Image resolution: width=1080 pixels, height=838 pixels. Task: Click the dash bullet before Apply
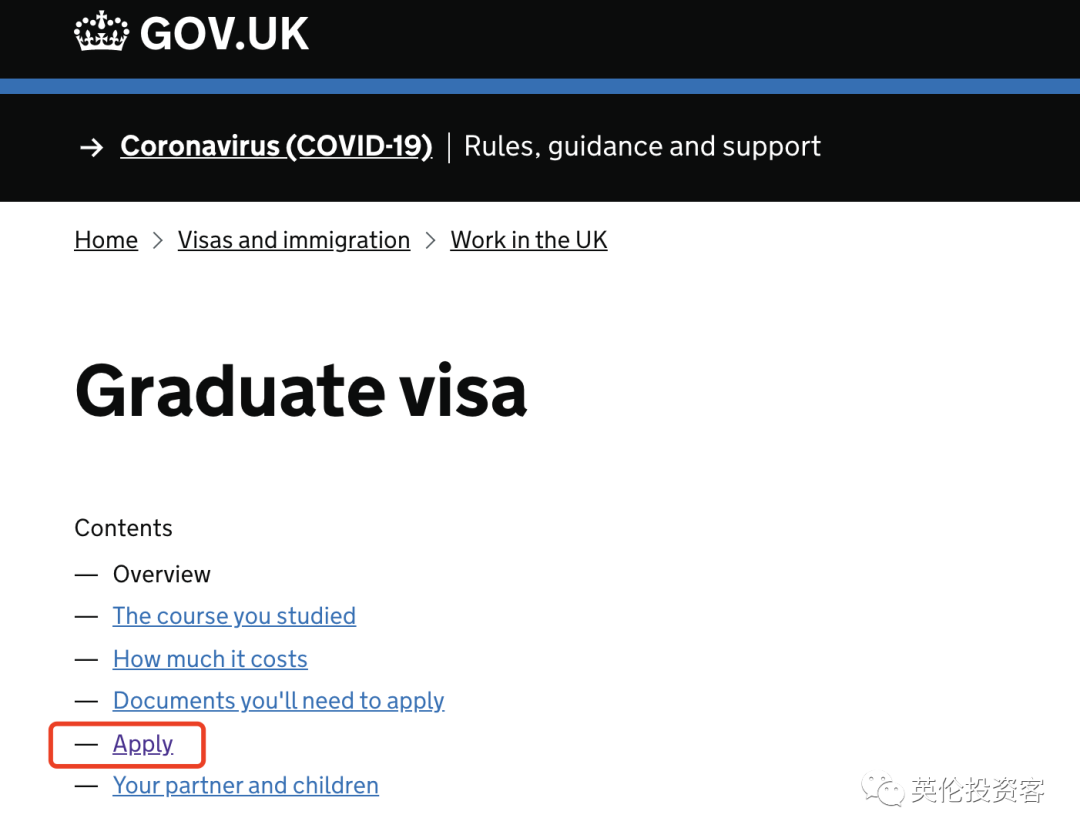(86, 744)
